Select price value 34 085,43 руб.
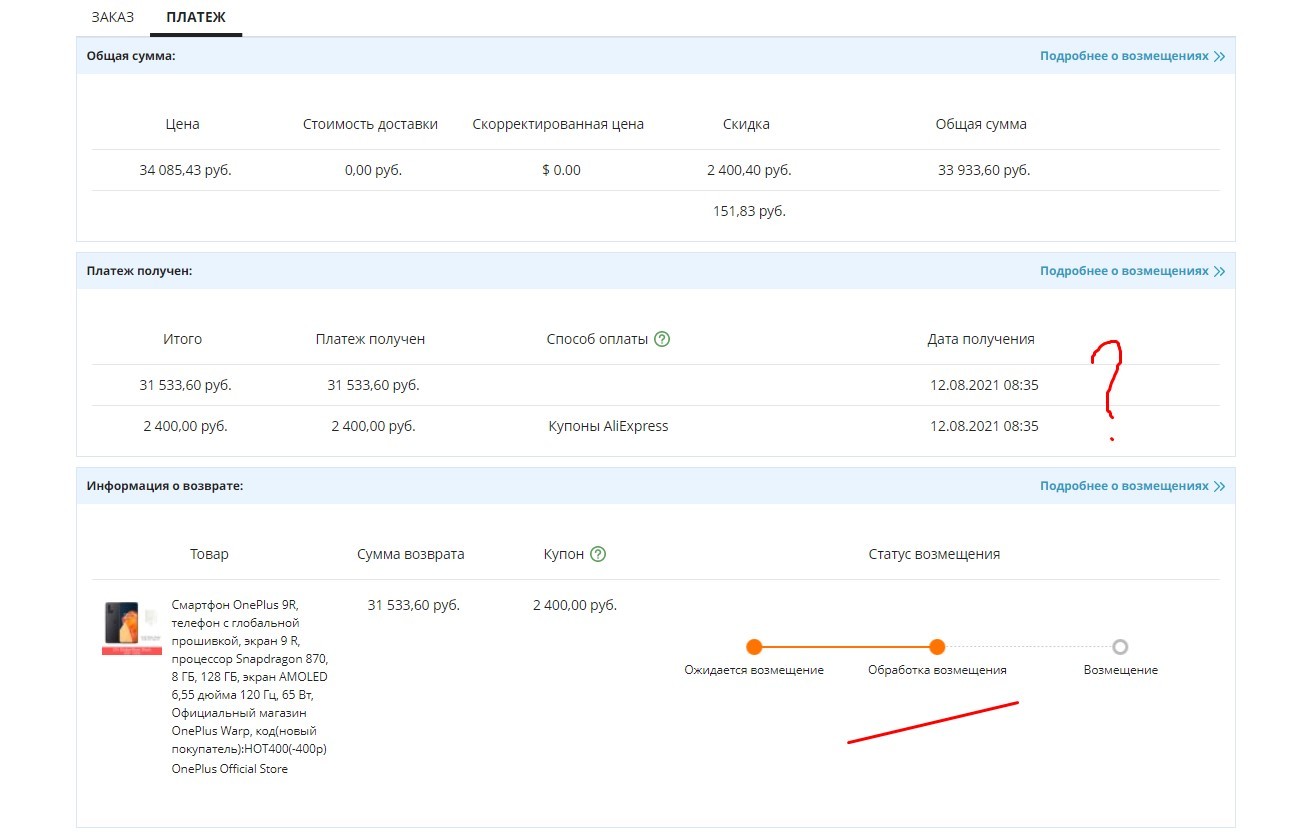Viewport: 1308px width, 838px height. click(185, 170)
